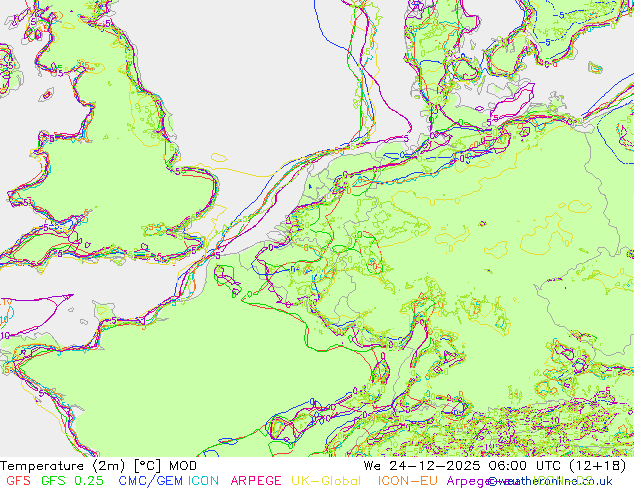Click the cyan ICON legend label

pyautogui.click(x=203, y=481)
